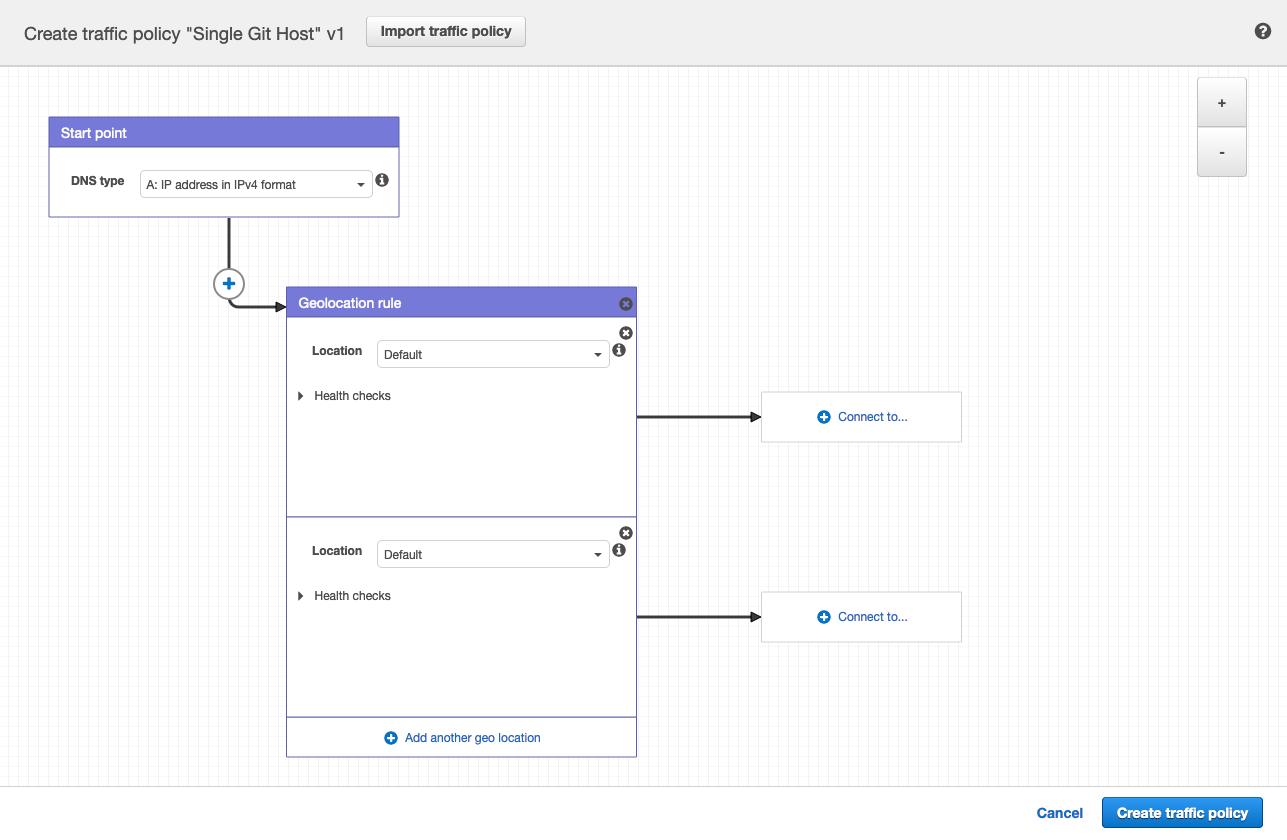Screen dimensions: 1287x840
Task: Click the plus connector below Start point
Action: tap(228, 283)
